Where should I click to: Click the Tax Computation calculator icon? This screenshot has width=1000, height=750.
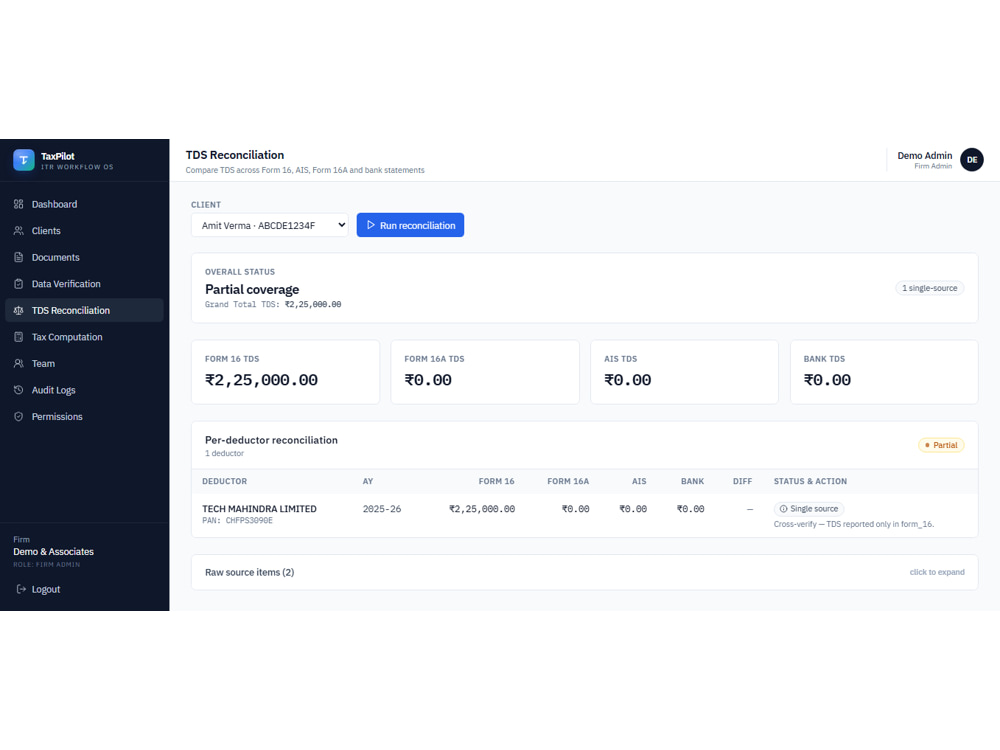(x=18, y=337)
